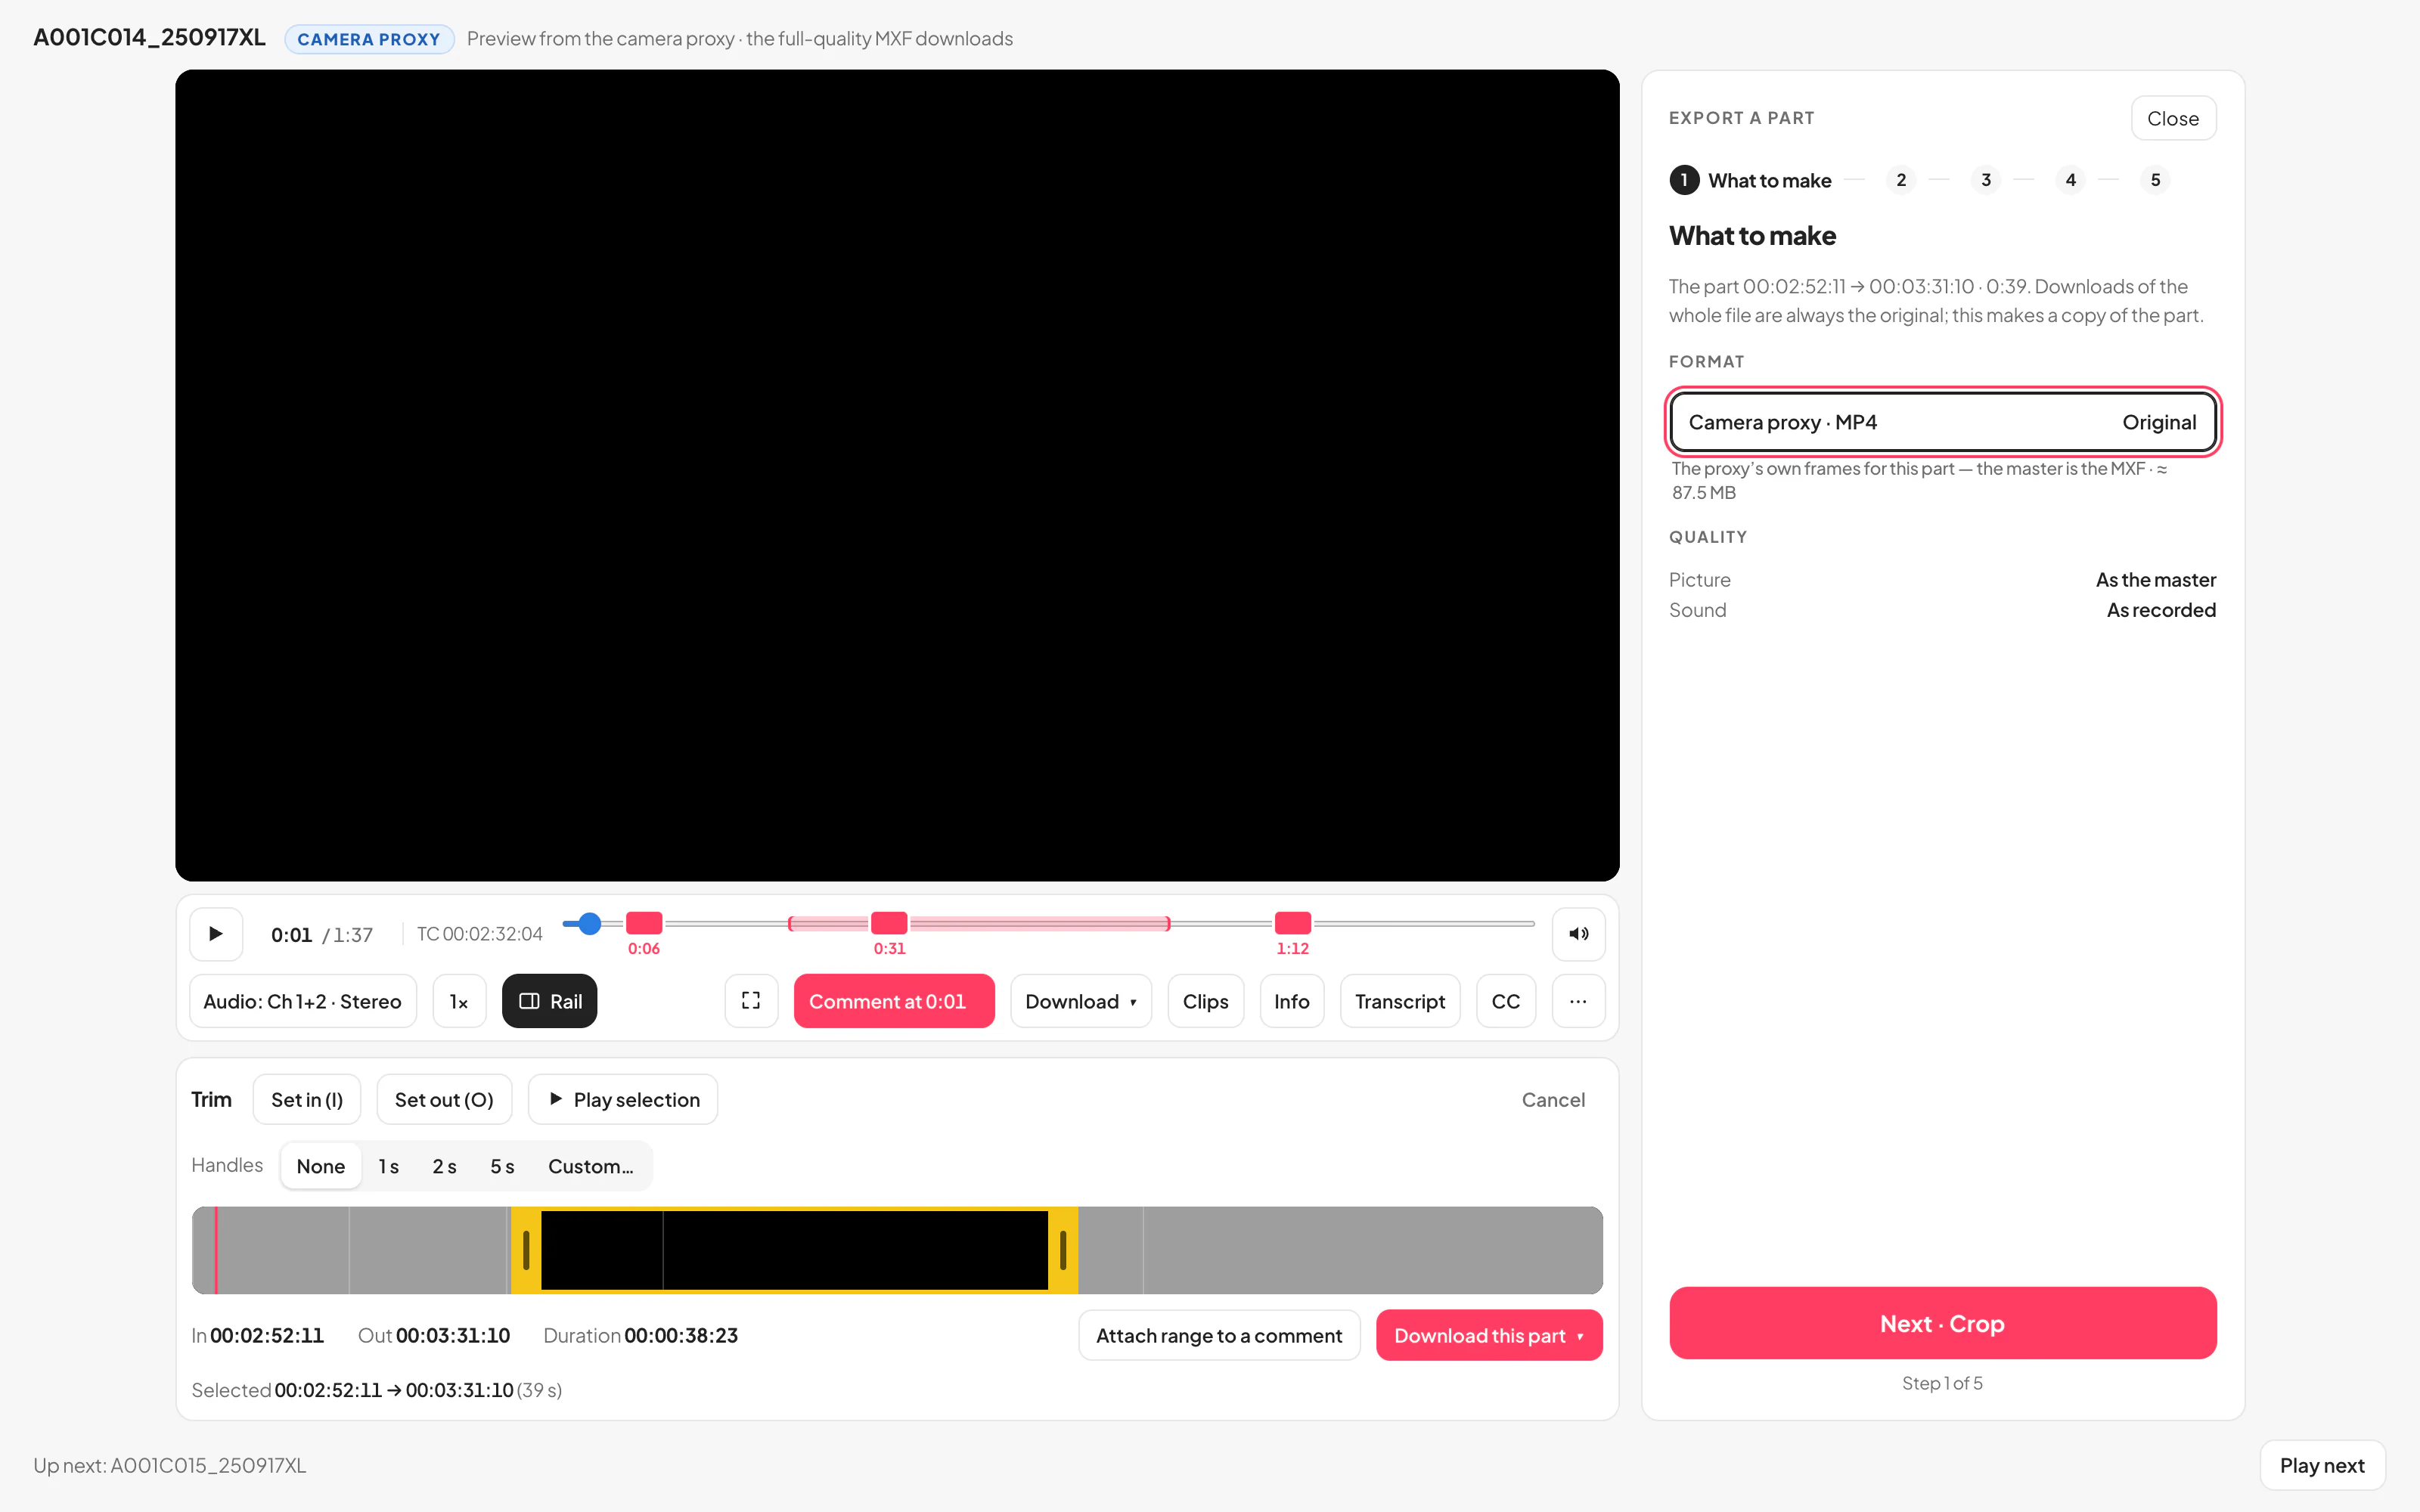Open the Clips panel
2420x1512 pixels.
point(1205,1001)
